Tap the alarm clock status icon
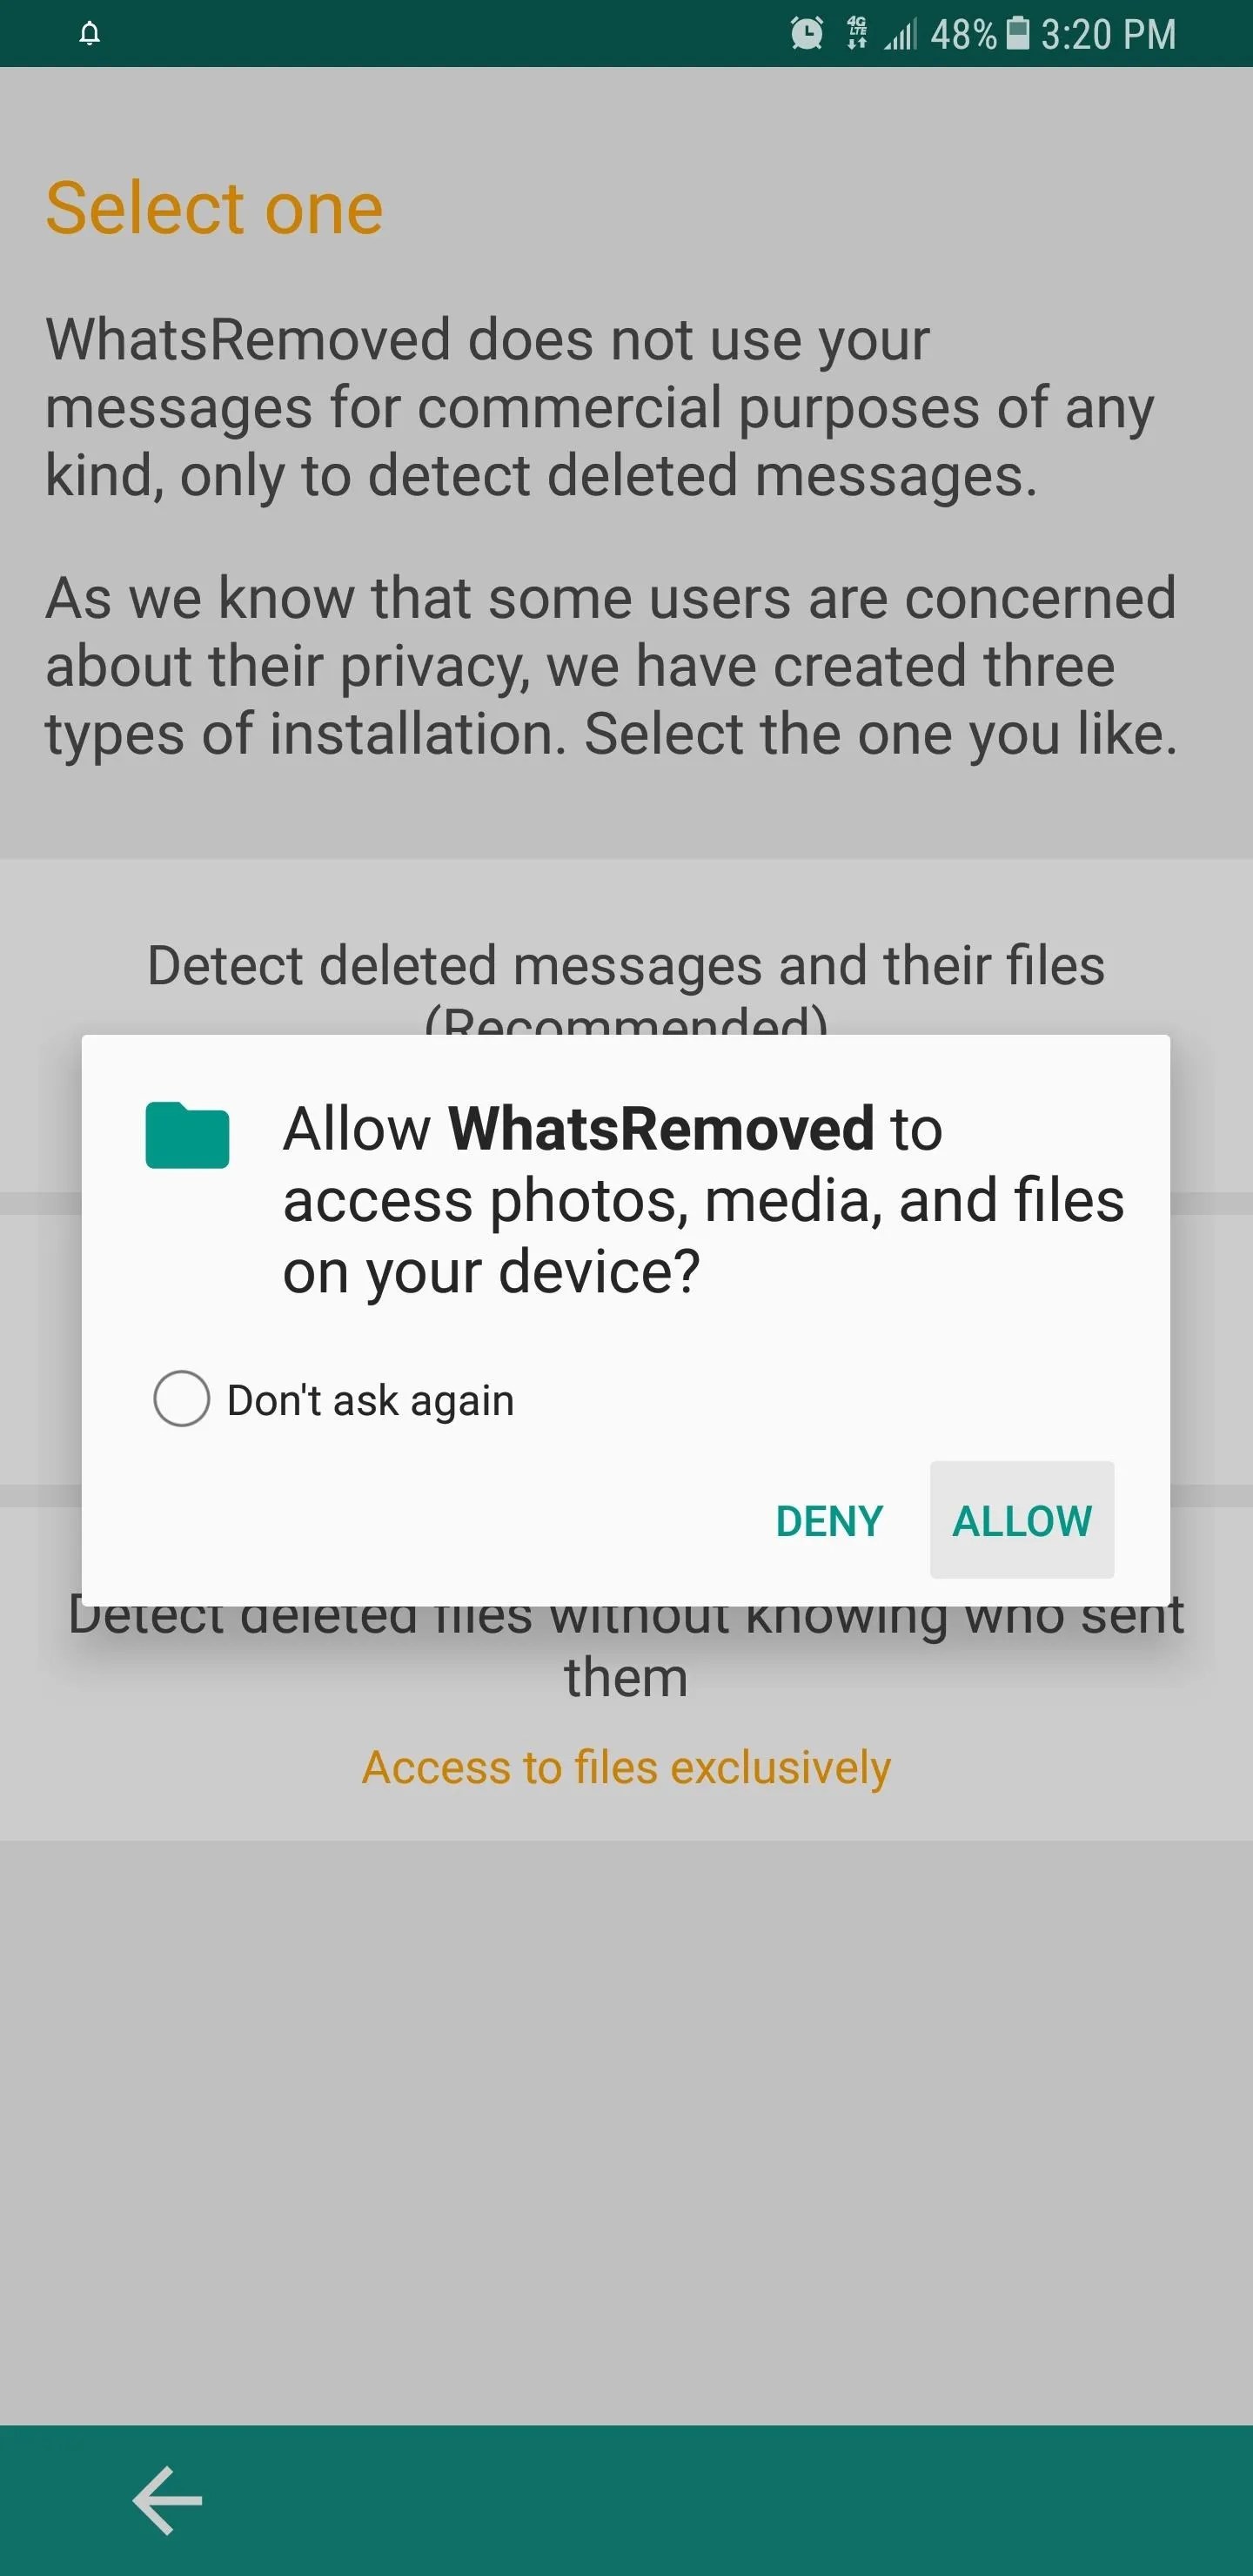1253x2576 pixels. (807, 34)
